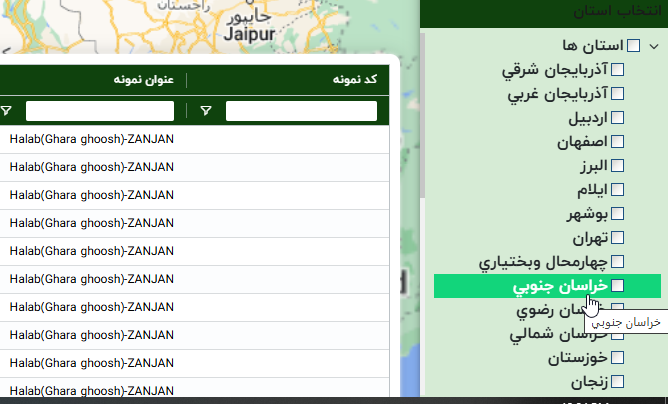
Task: Tick the زنجان checkbox
Action: 617,381
